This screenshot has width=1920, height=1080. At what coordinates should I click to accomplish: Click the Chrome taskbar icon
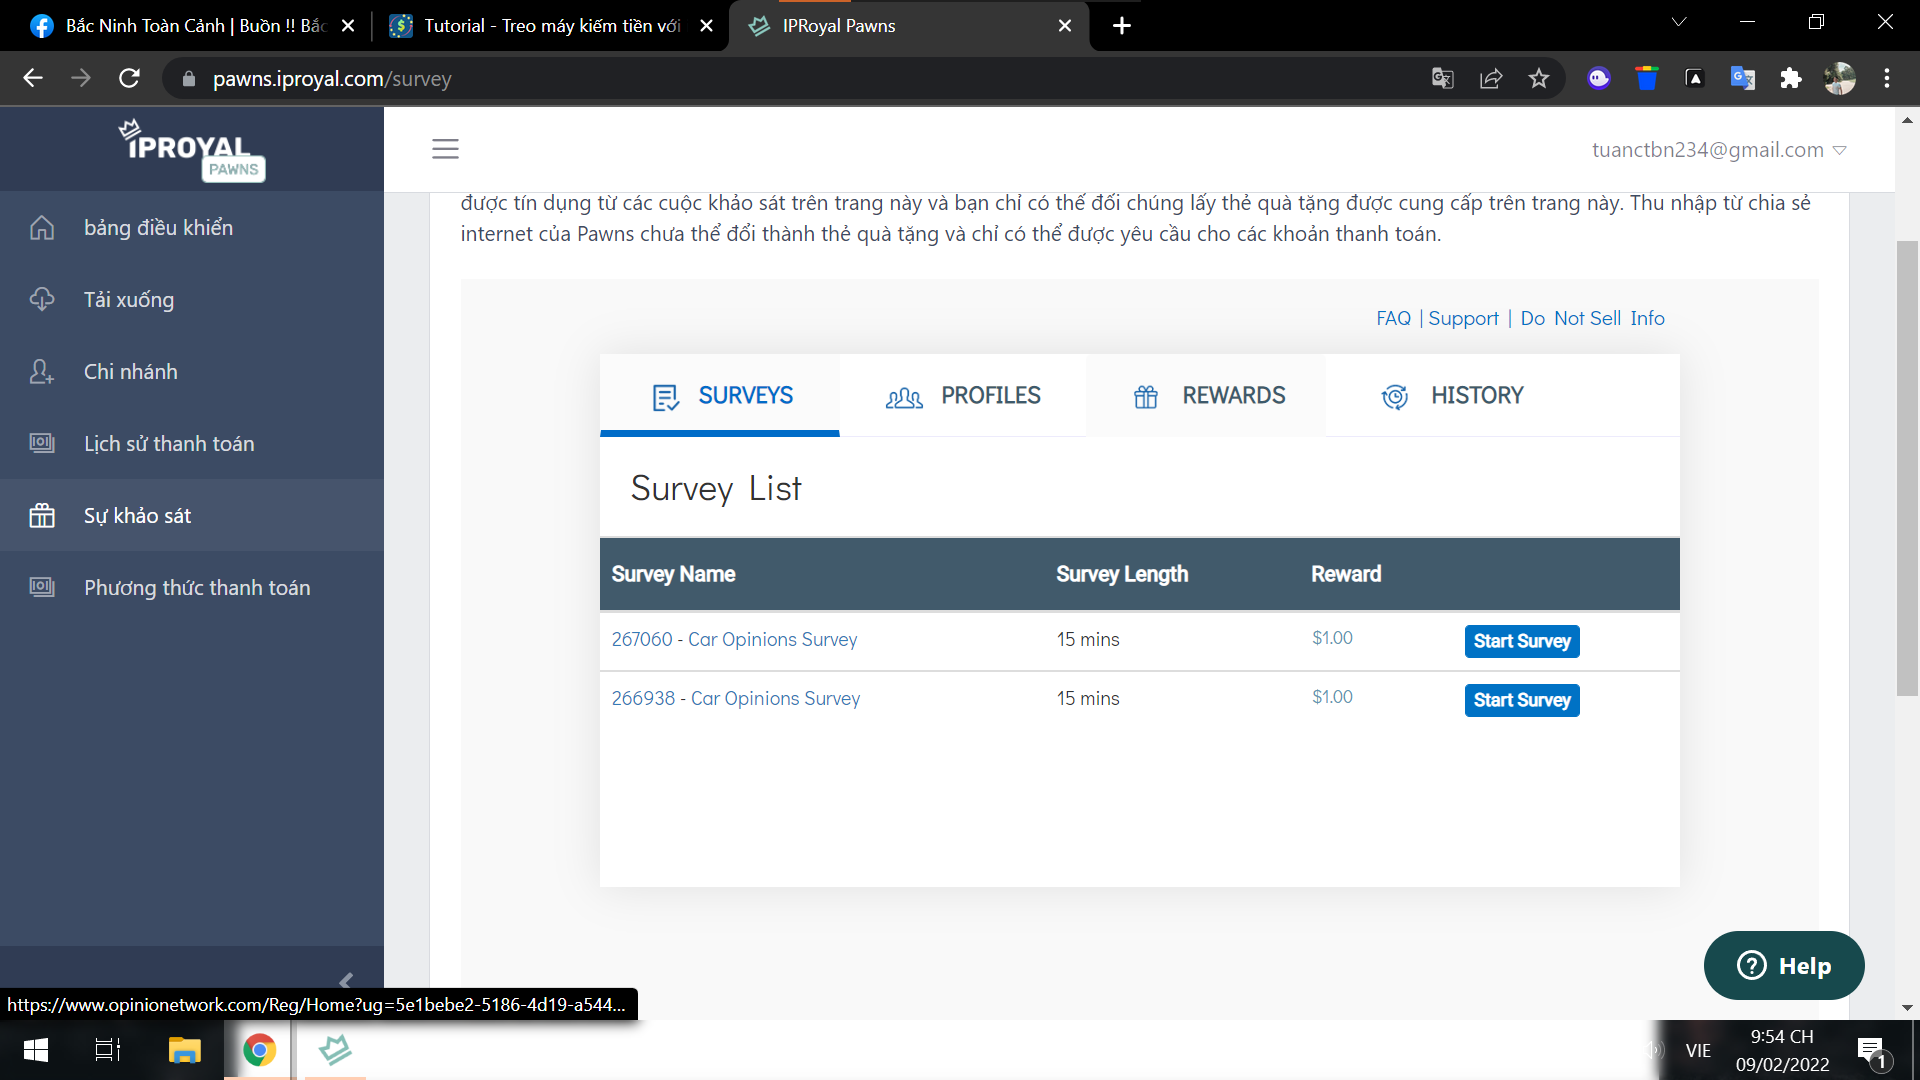[x=259, y=1050]
